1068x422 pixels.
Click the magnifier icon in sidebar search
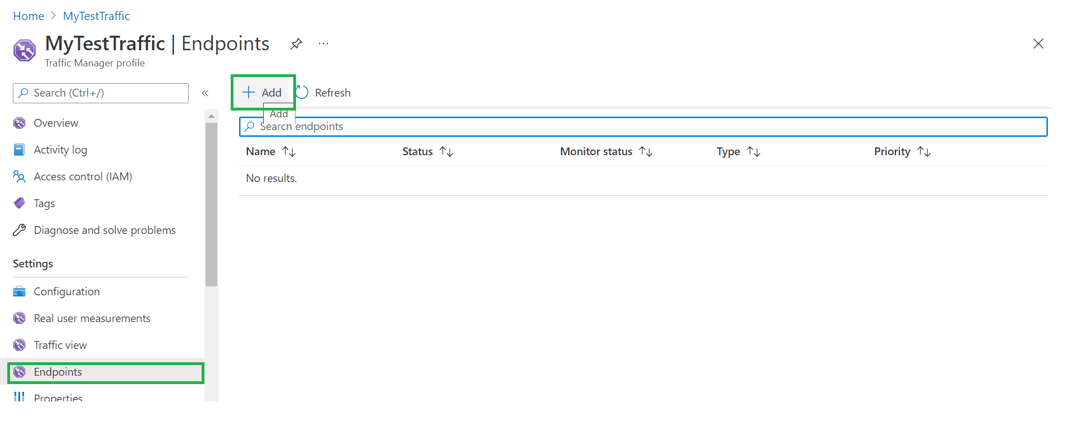point(23,93)
